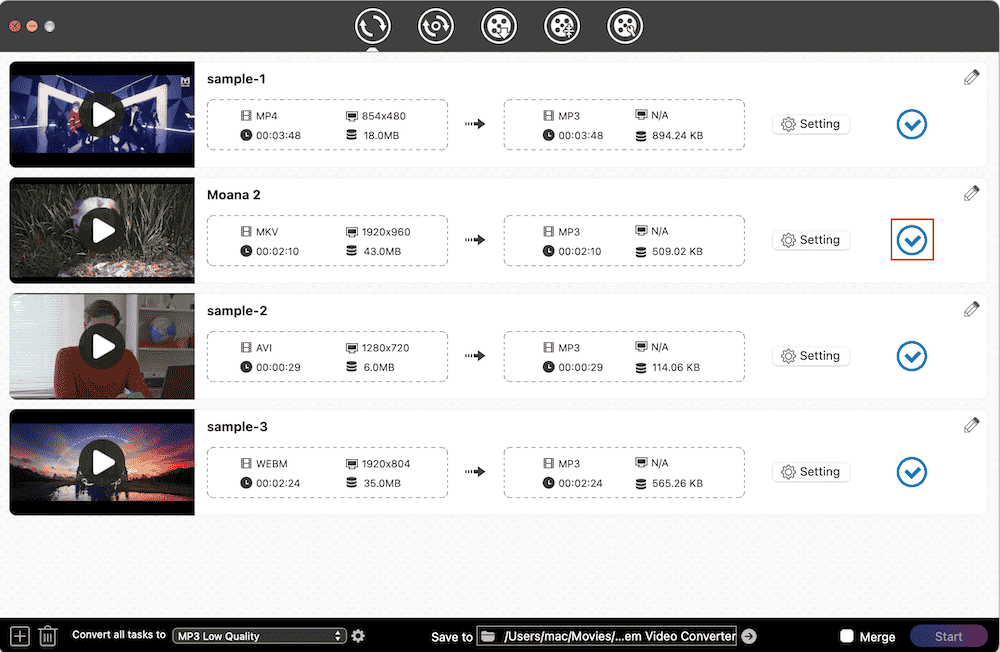The image size is (1000, 652).
Task: Click the 565.26 KB output size
Action: 677,484
